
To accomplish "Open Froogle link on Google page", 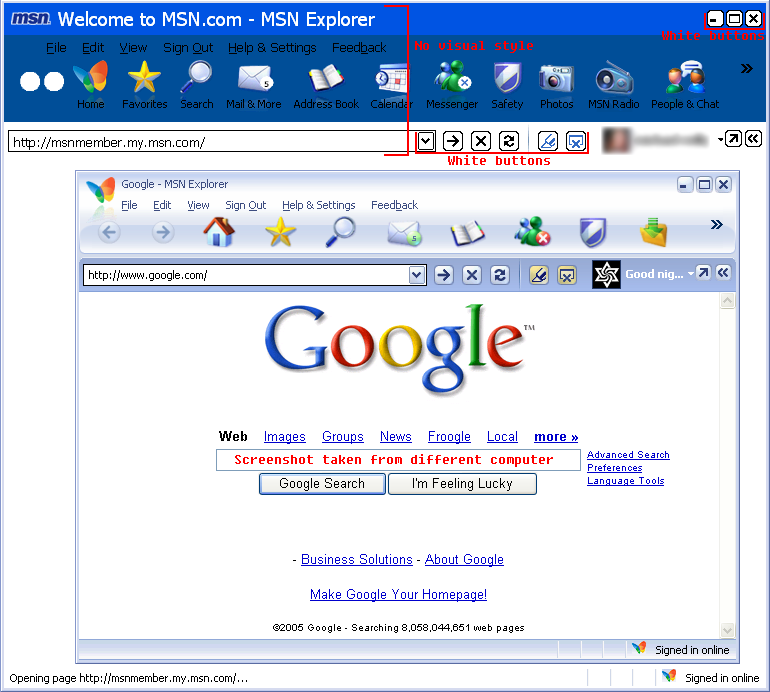I will coord(449,436).
